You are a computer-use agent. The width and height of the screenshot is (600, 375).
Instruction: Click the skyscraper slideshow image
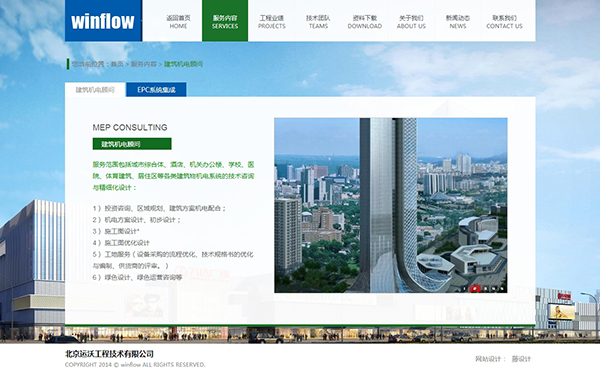pos(391,205)
